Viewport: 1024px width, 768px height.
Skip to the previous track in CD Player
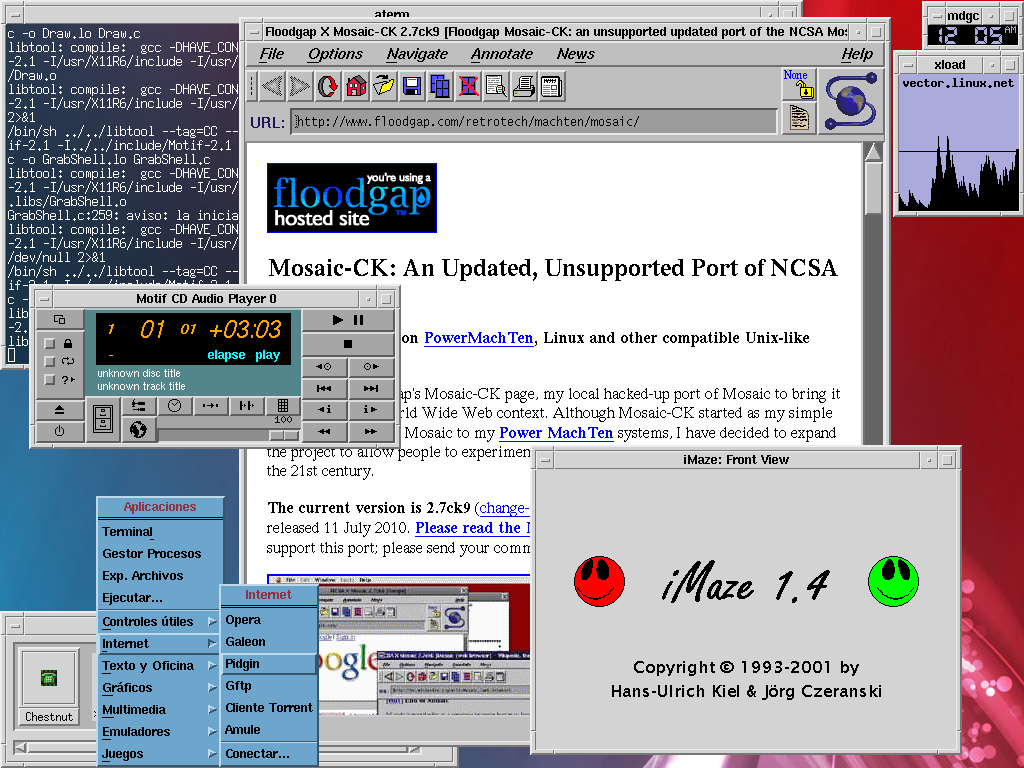coord(325,388)
